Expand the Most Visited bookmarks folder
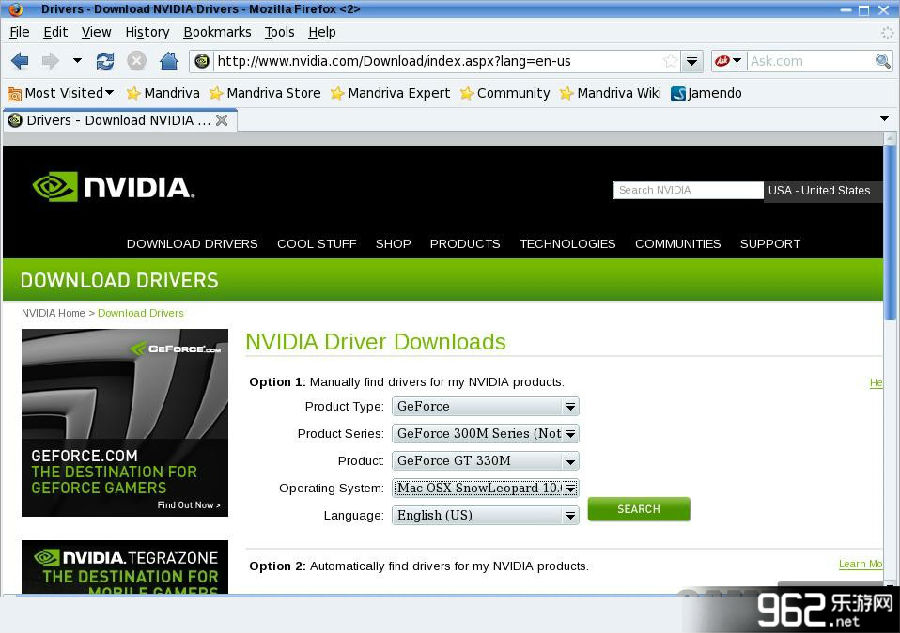Viewport: 900px width, 633px height. point(61,93)
